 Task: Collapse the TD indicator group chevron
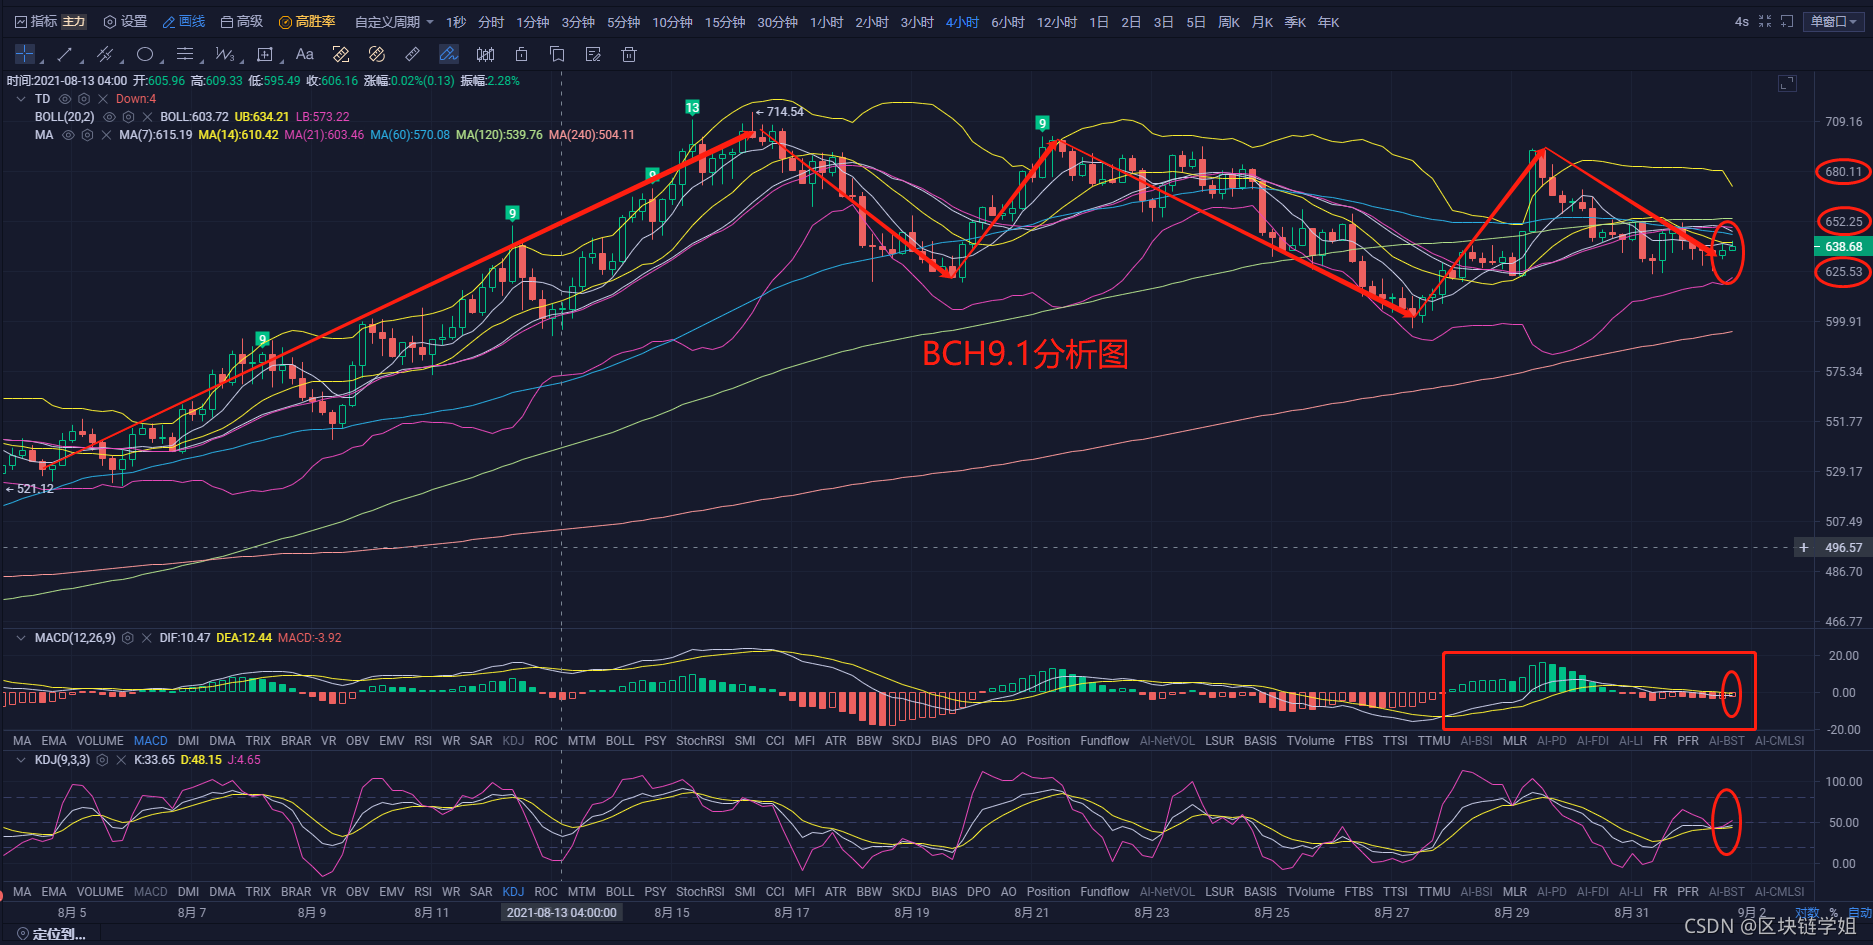pyautogui.click(x=21, y=99)
